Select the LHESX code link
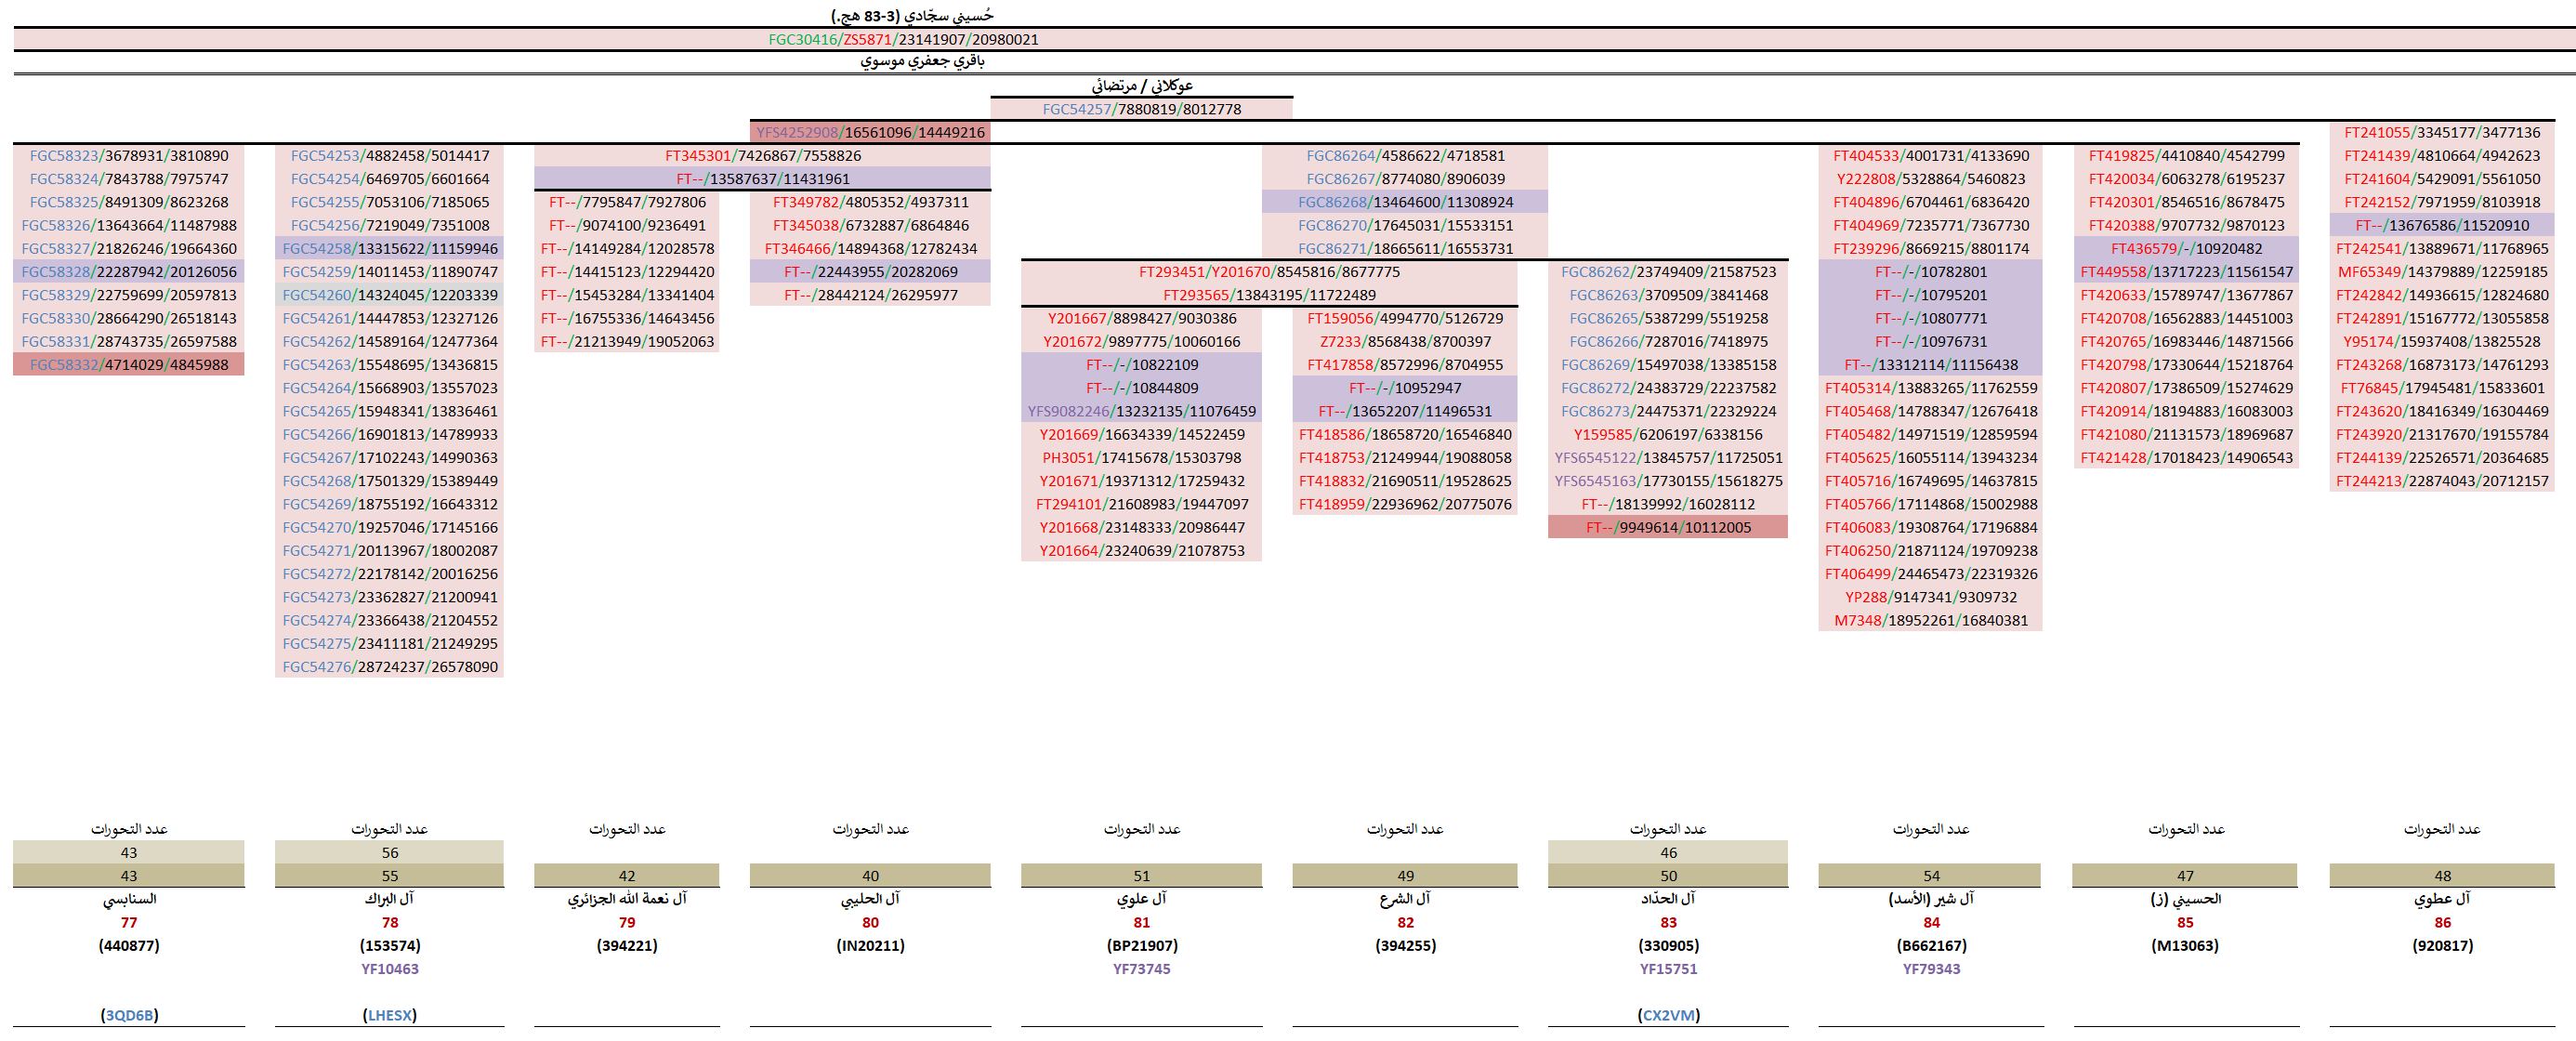Viewport: 2576px width, 1041px height. 389,1014
